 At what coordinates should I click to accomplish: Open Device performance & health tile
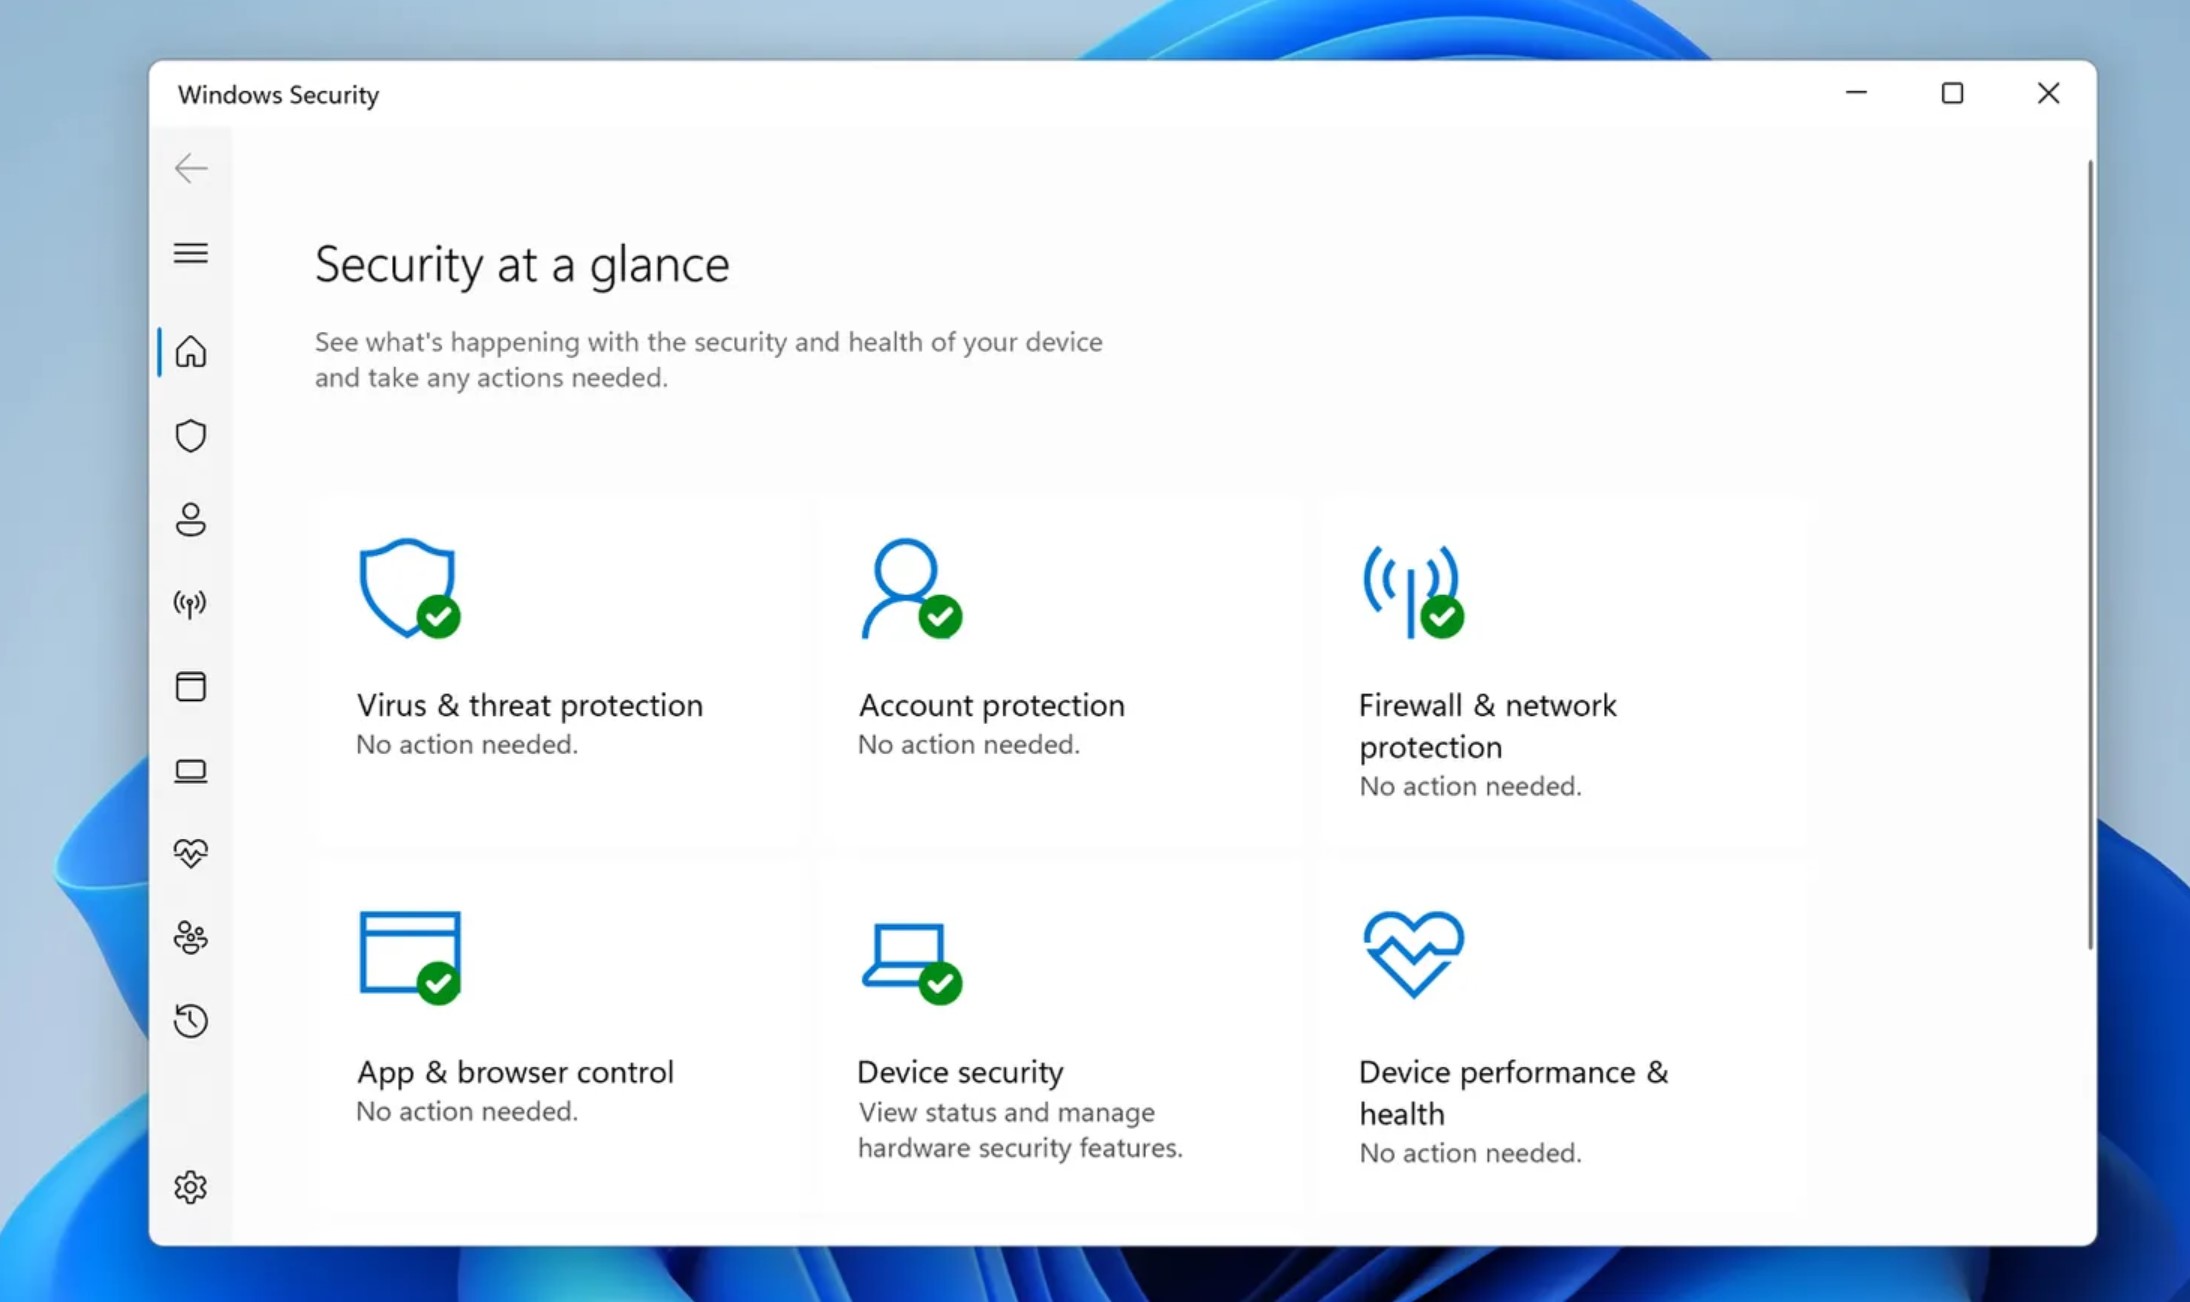pos(1512,1092)
